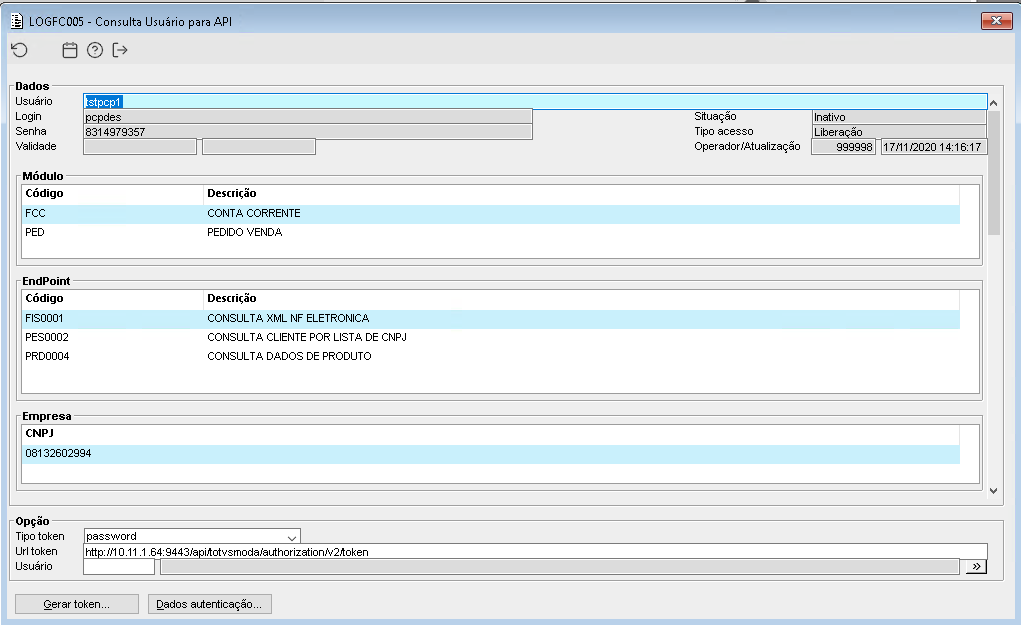Click the undo/refresh arrow toolbar icon

pos(20,50)
